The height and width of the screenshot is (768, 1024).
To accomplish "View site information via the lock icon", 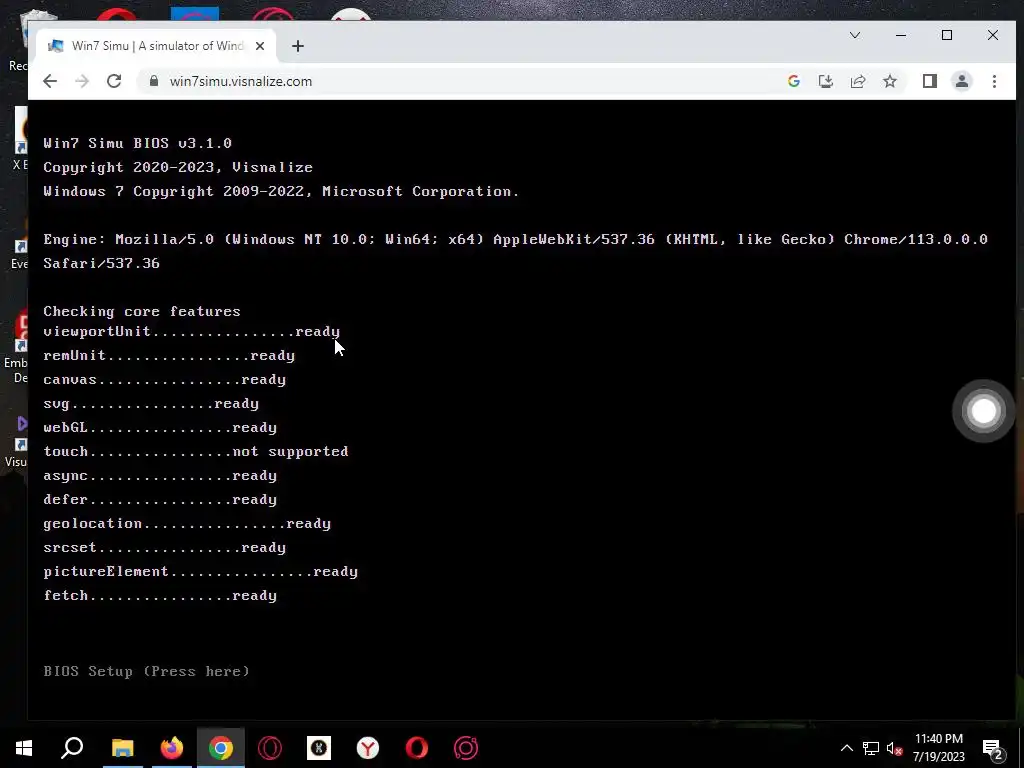I will [x=153, y=81].
